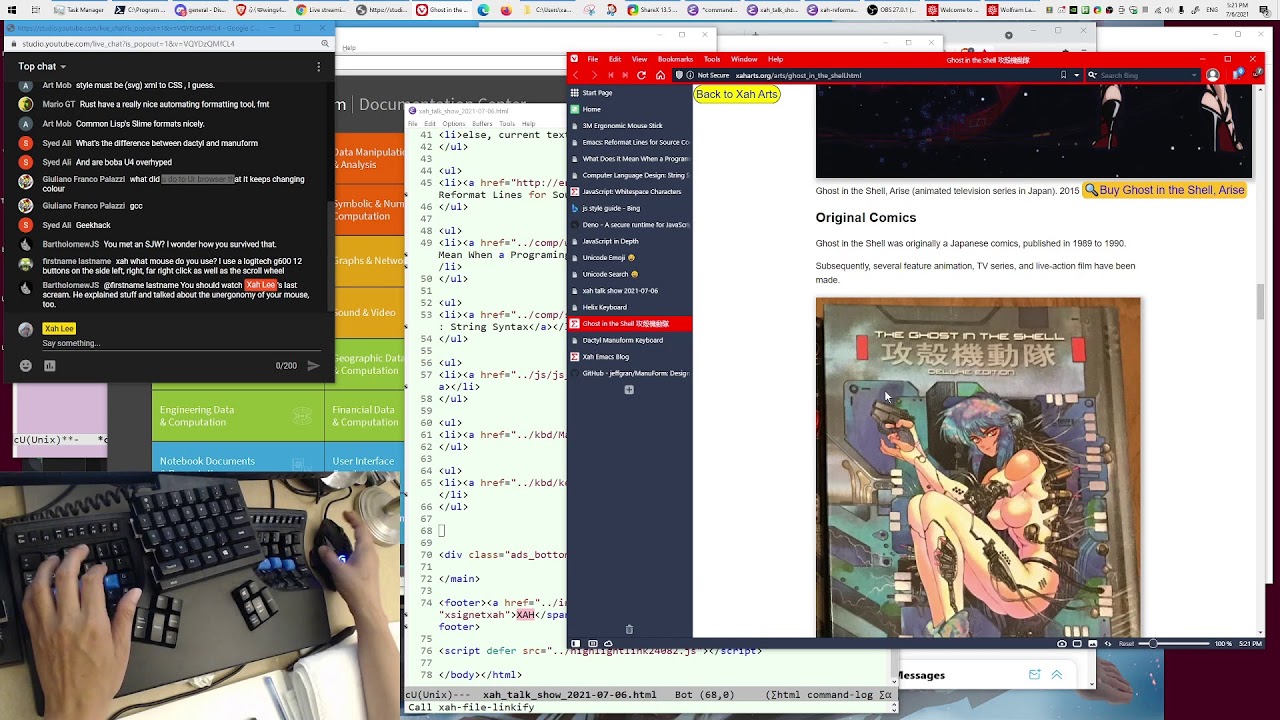This screenshot has height=720, width=1280.
Task: Open Bookmarks menu in Vivaldi
Action: 675,59
